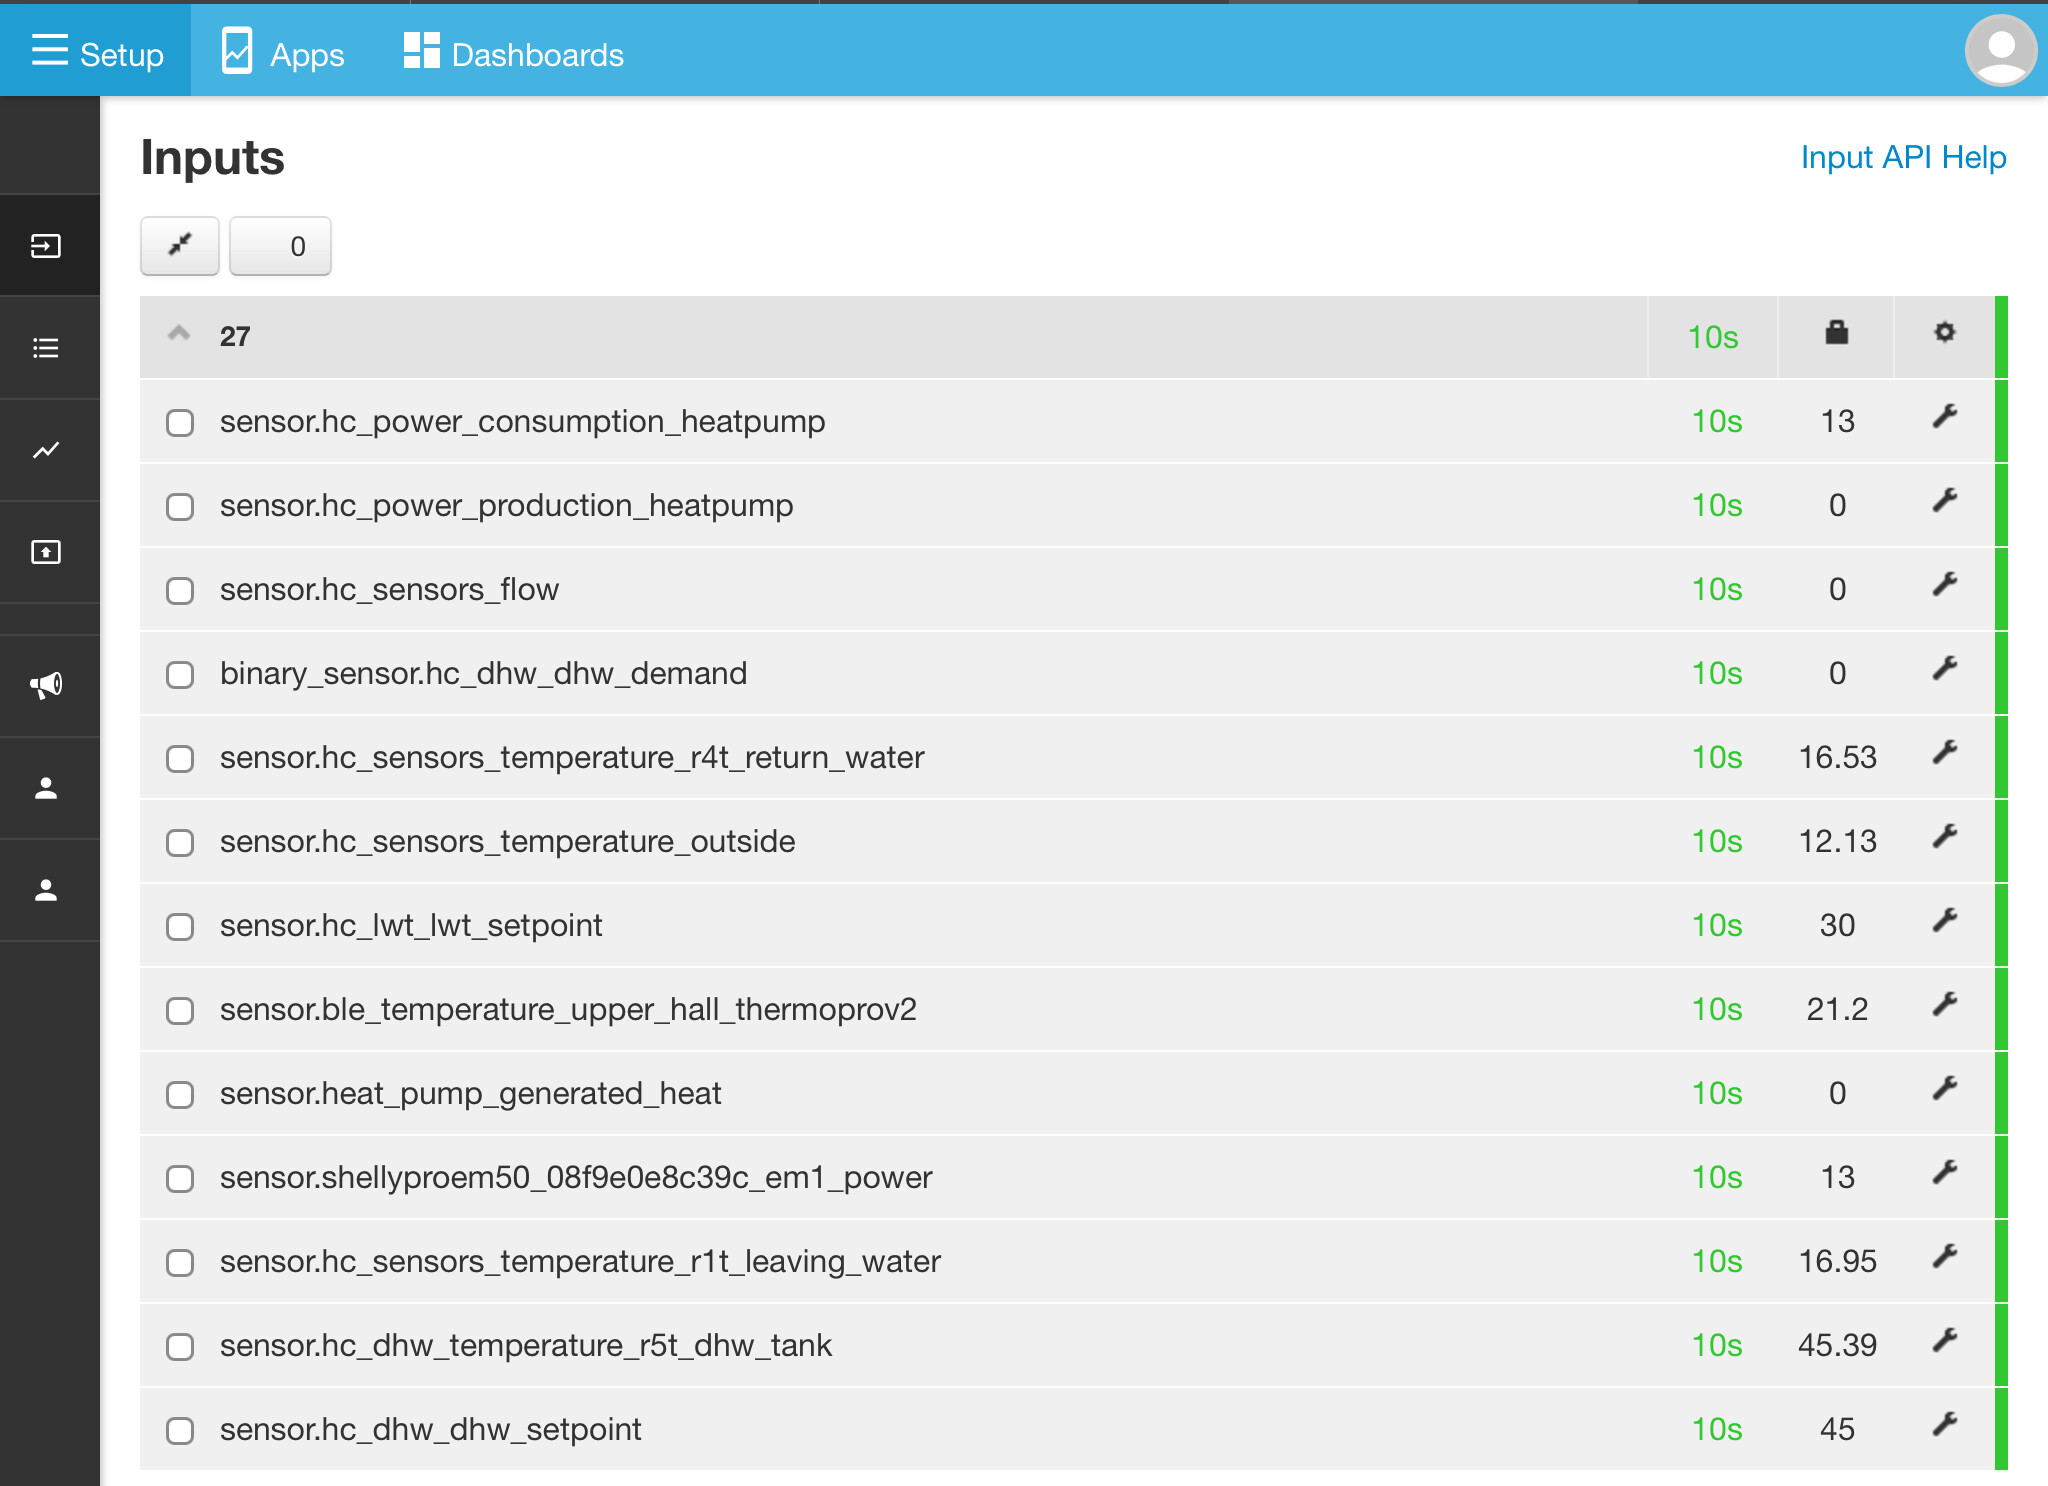
Task: Open the Inputs sidebar icon
Action: tap(46, 246)
